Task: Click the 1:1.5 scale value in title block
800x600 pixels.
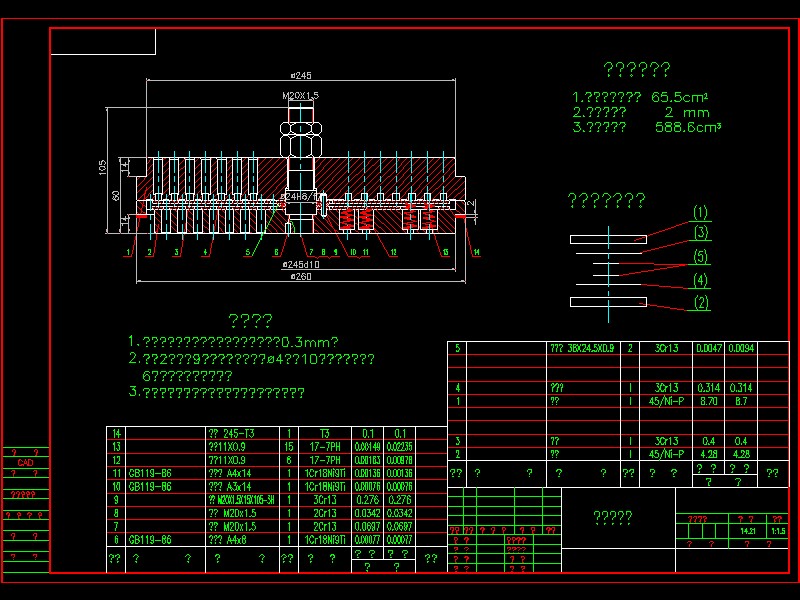Action: (778, 532)
